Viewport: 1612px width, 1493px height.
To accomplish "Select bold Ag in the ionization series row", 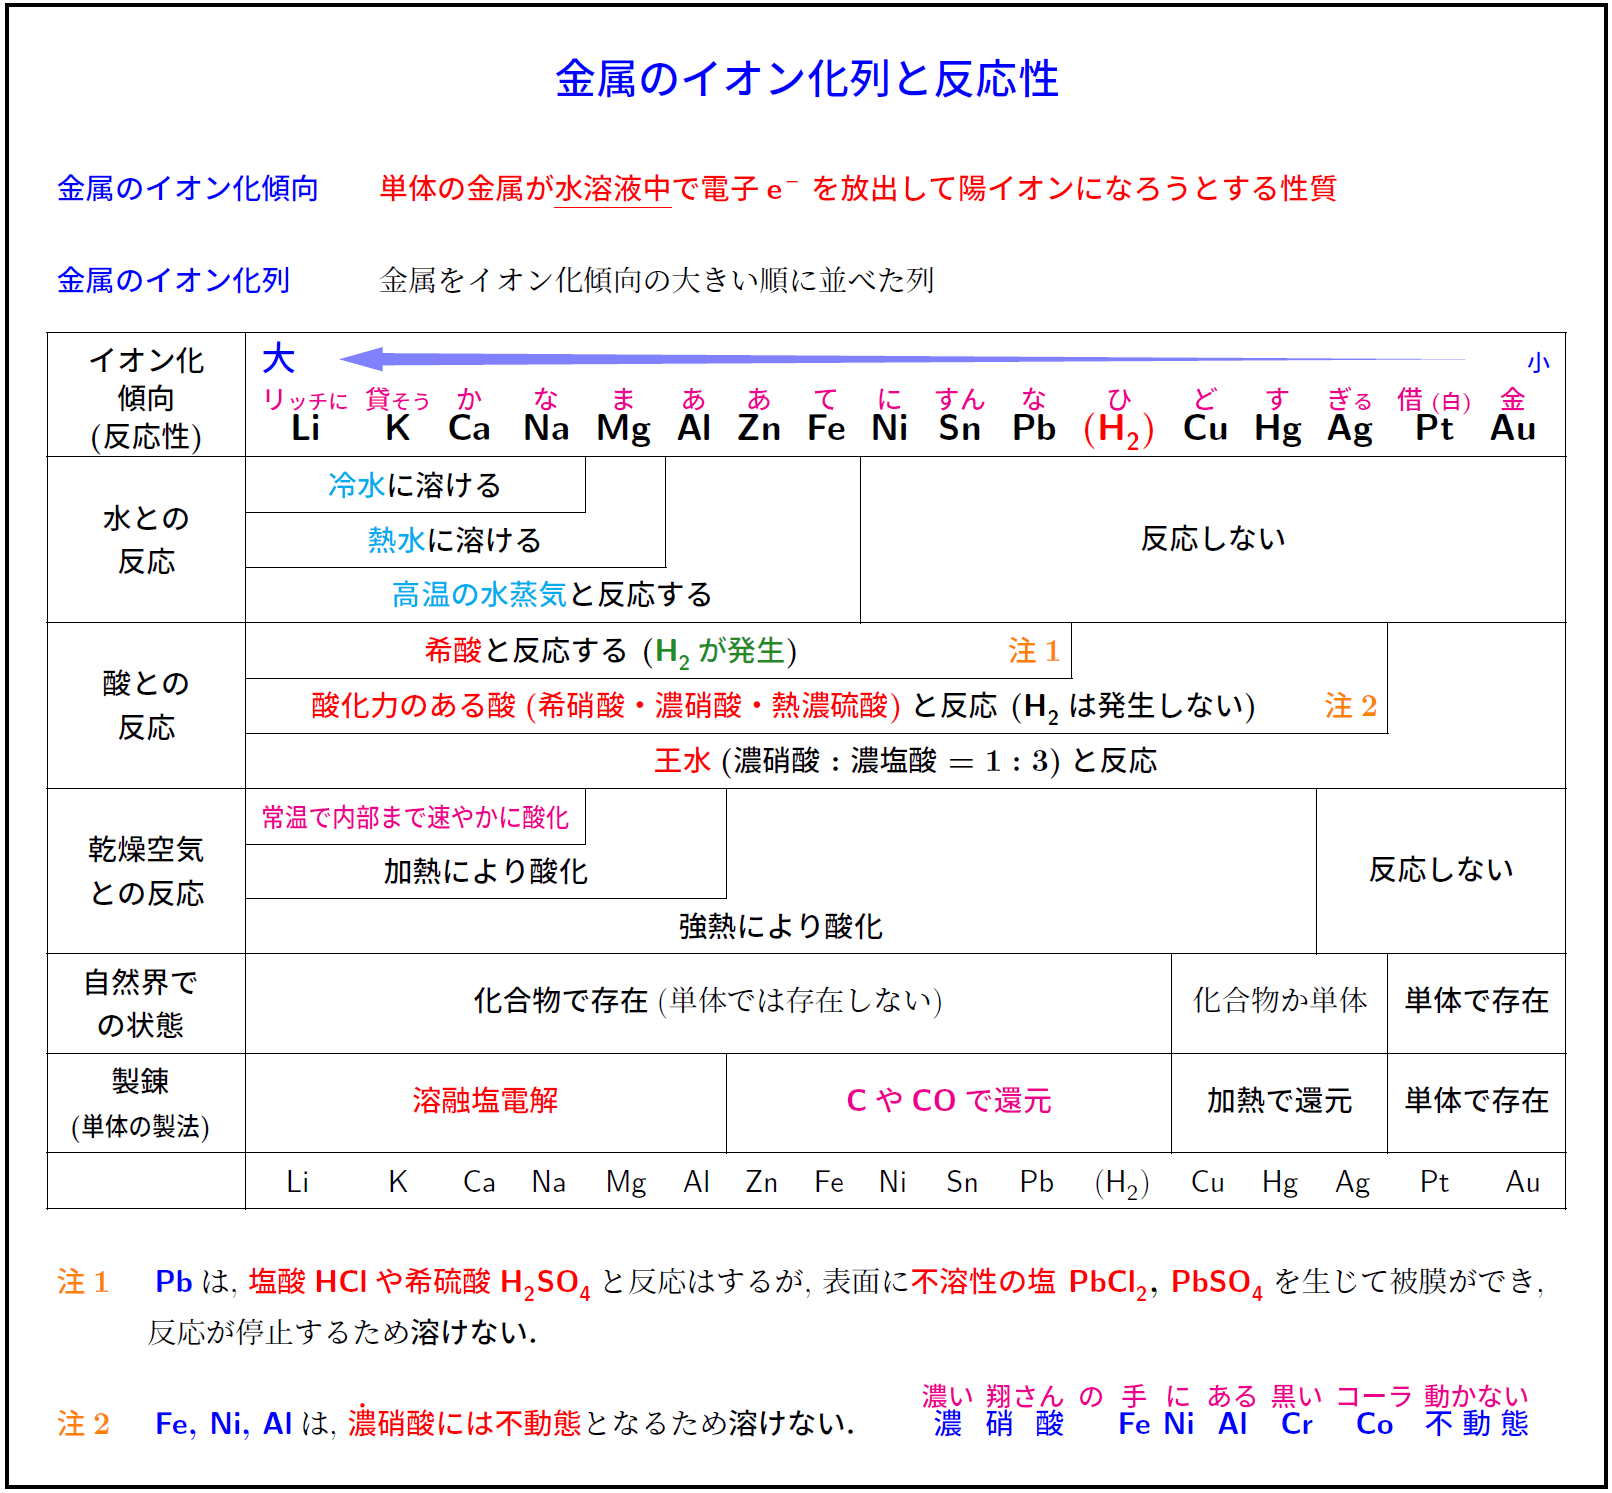I will click(1350, 430).
